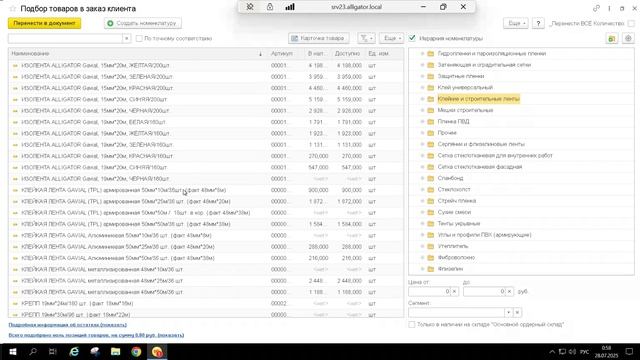Open the green hierarchy view icon button
Image resolution: width=640 pixels, height=360 pixels.
(612, 38)
